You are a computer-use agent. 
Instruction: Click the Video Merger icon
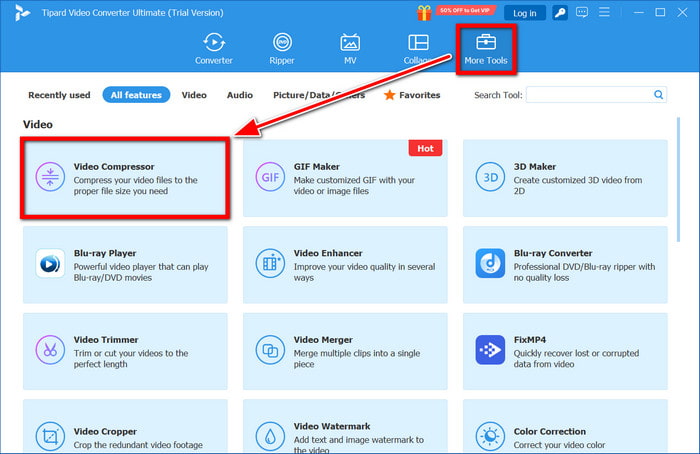tap(270, 350)
